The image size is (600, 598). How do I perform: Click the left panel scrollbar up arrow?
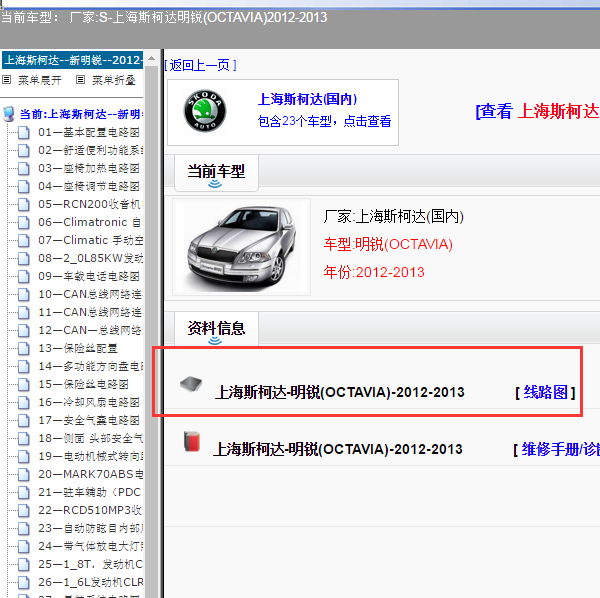(152, 58)
